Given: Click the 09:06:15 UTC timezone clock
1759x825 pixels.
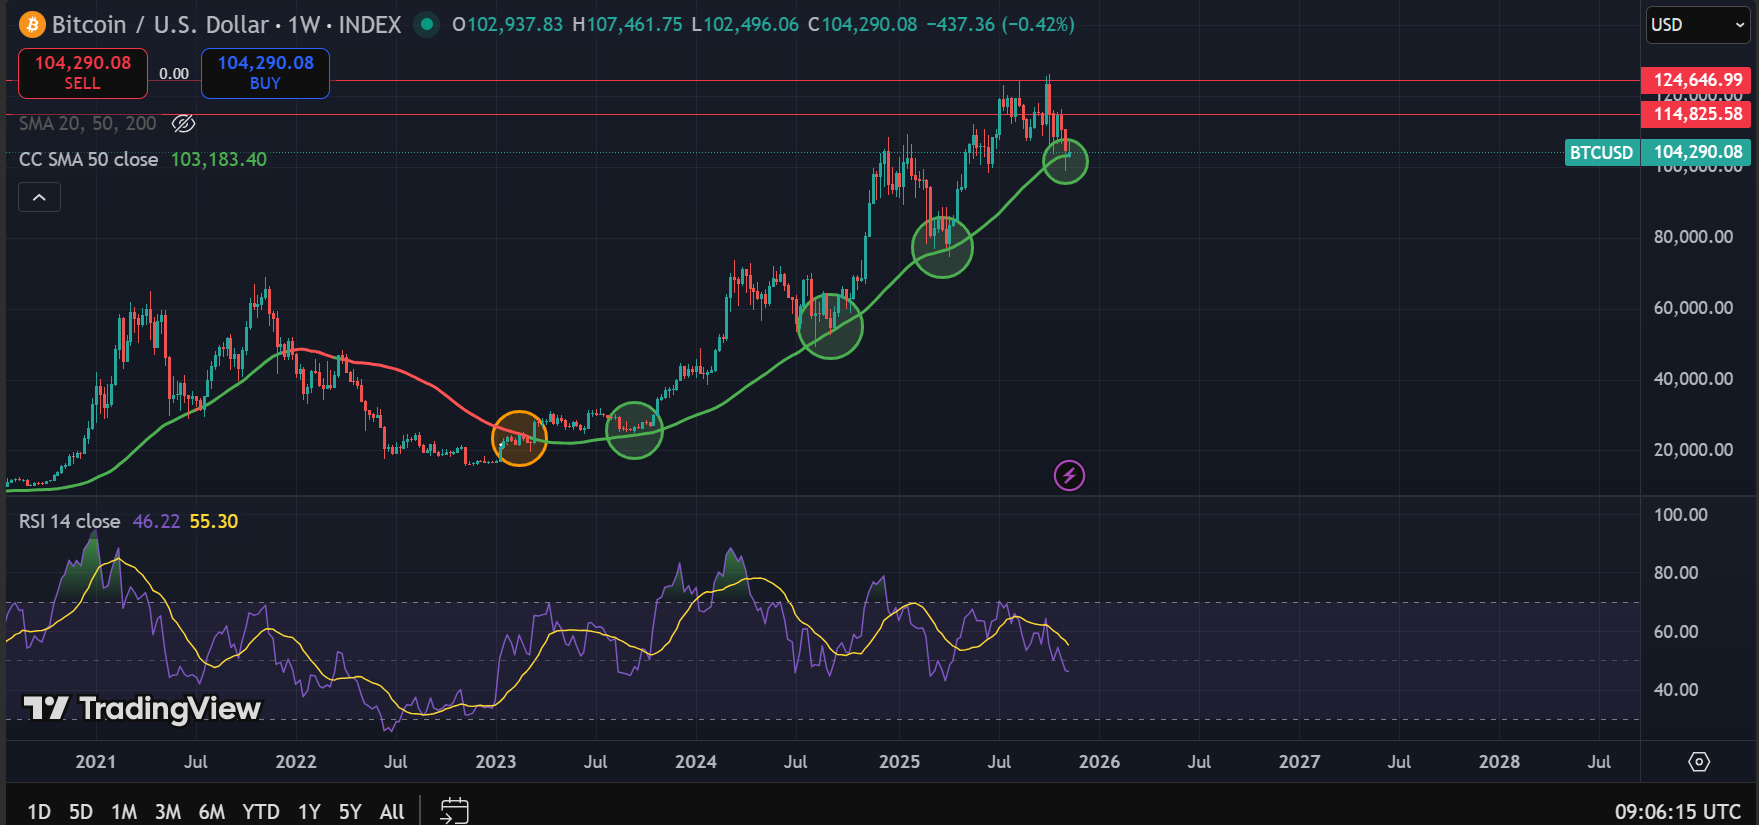Looking at the screenshot, I should [1677, 811].
